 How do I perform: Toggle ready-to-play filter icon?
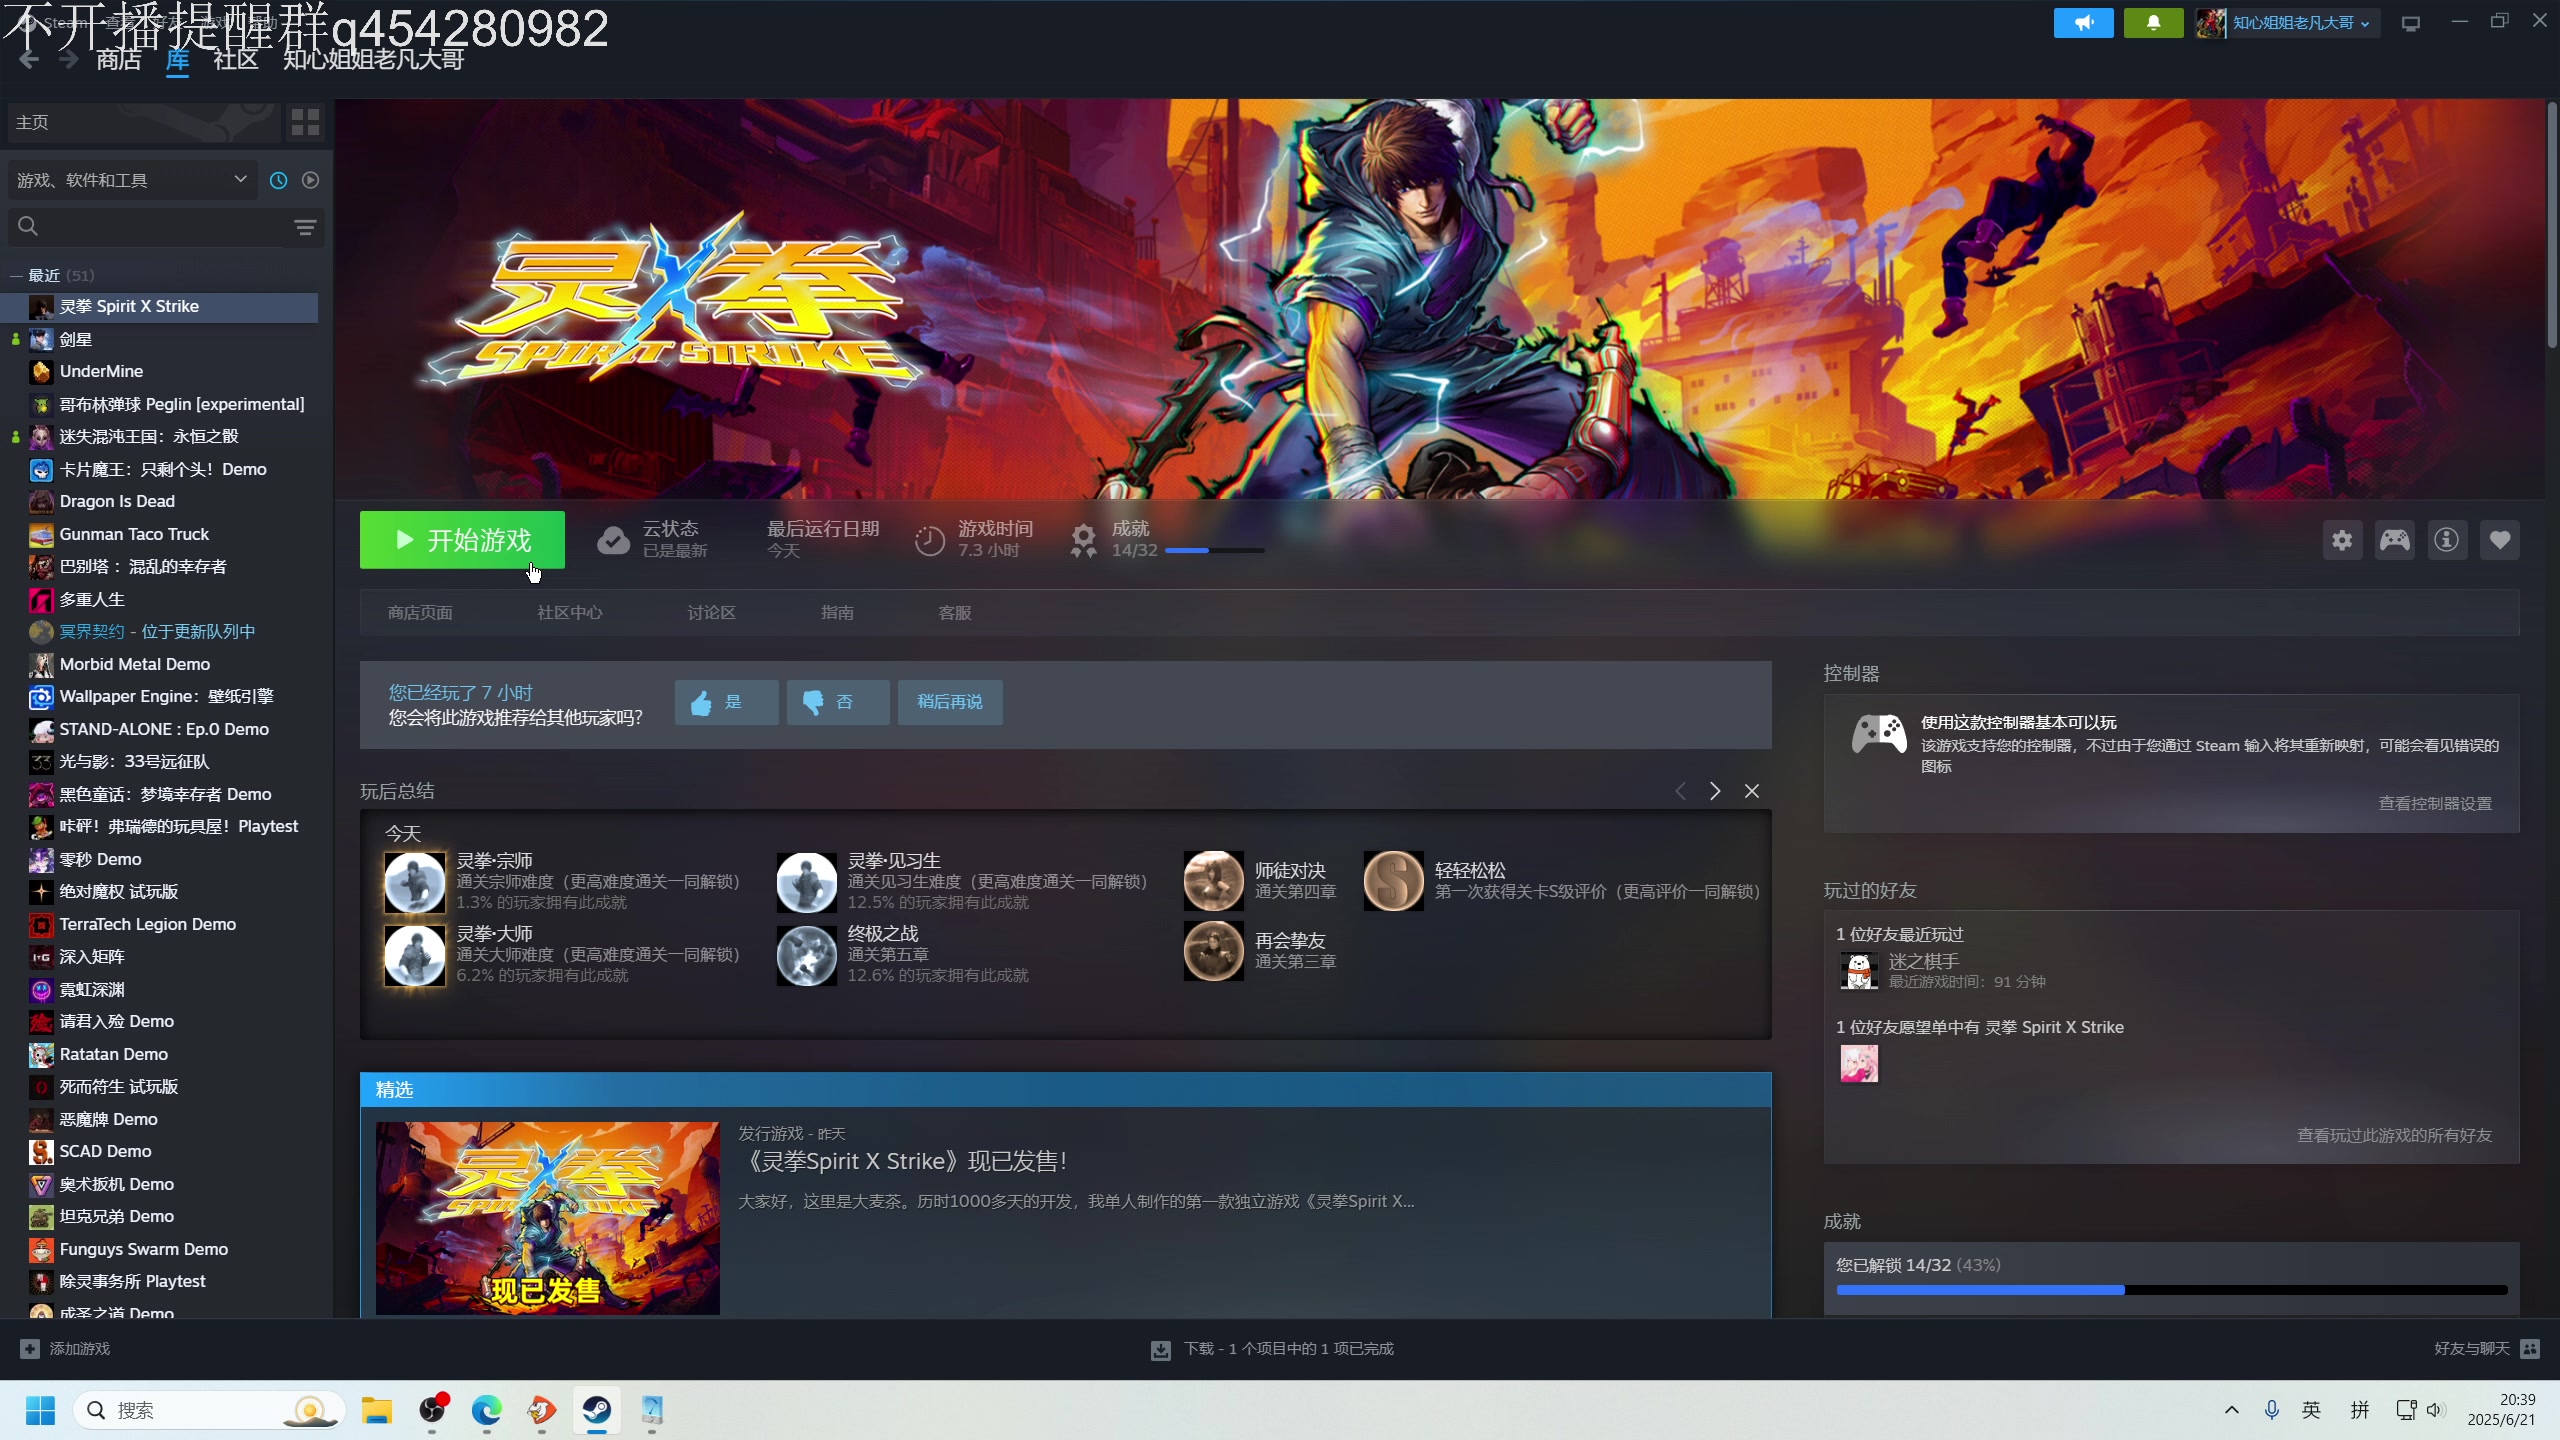pos(310,180)
